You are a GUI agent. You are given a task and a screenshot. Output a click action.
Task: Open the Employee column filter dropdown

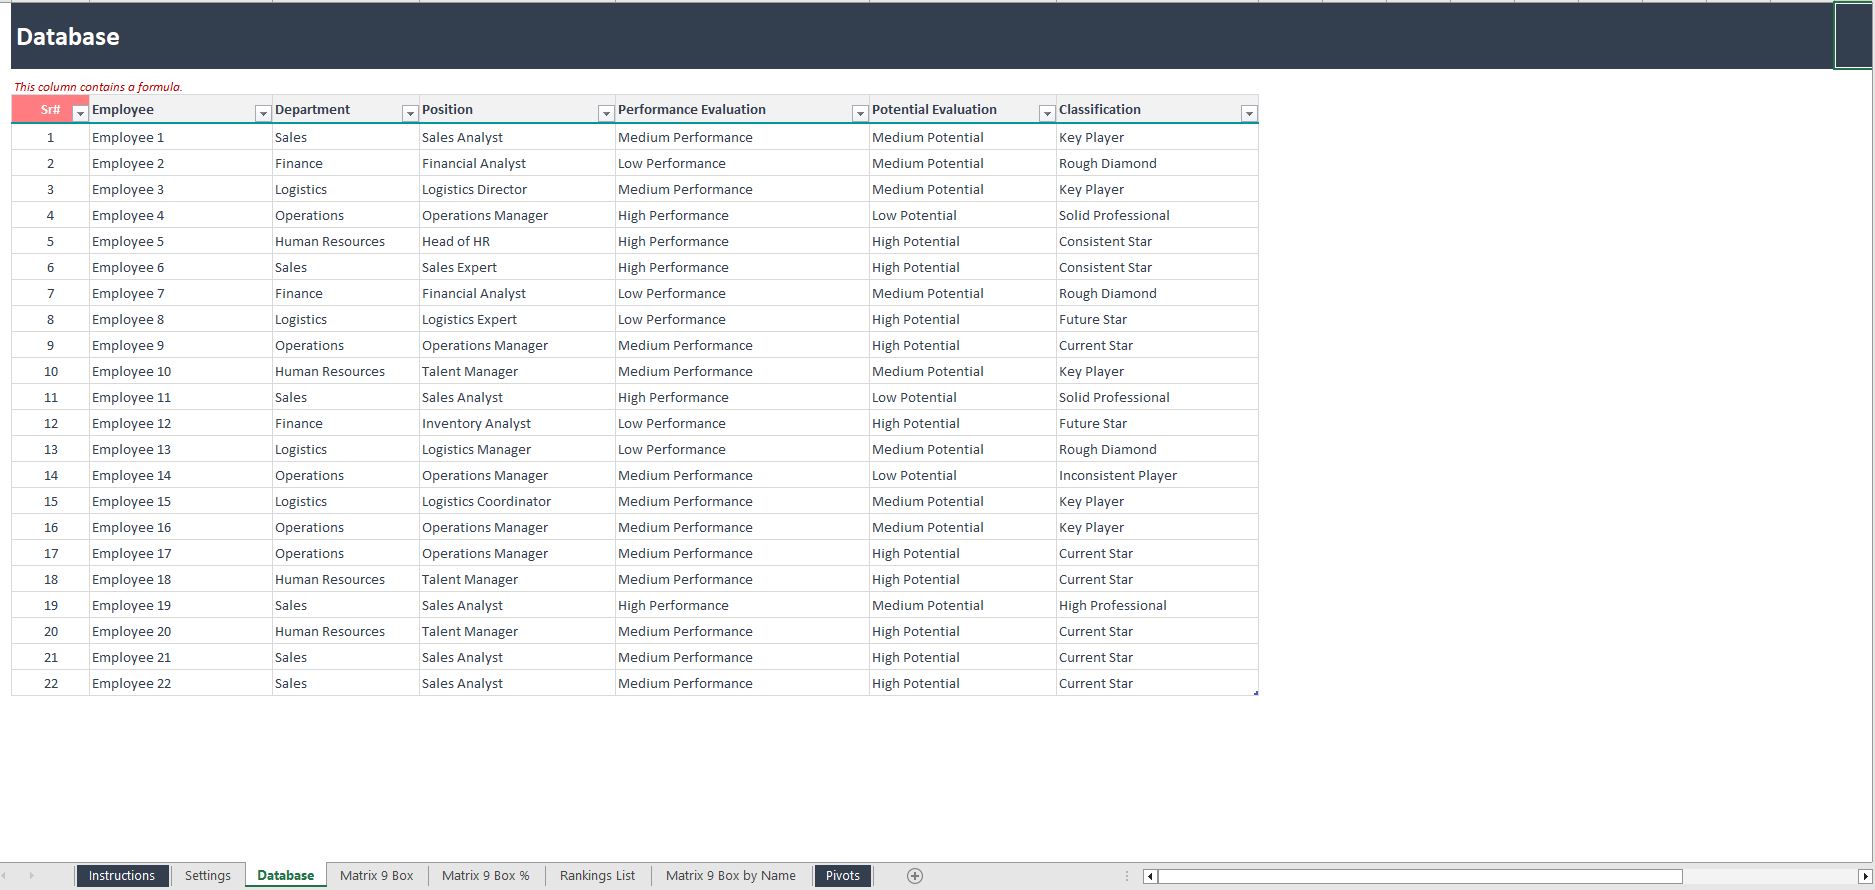click(x=262, y=114)
